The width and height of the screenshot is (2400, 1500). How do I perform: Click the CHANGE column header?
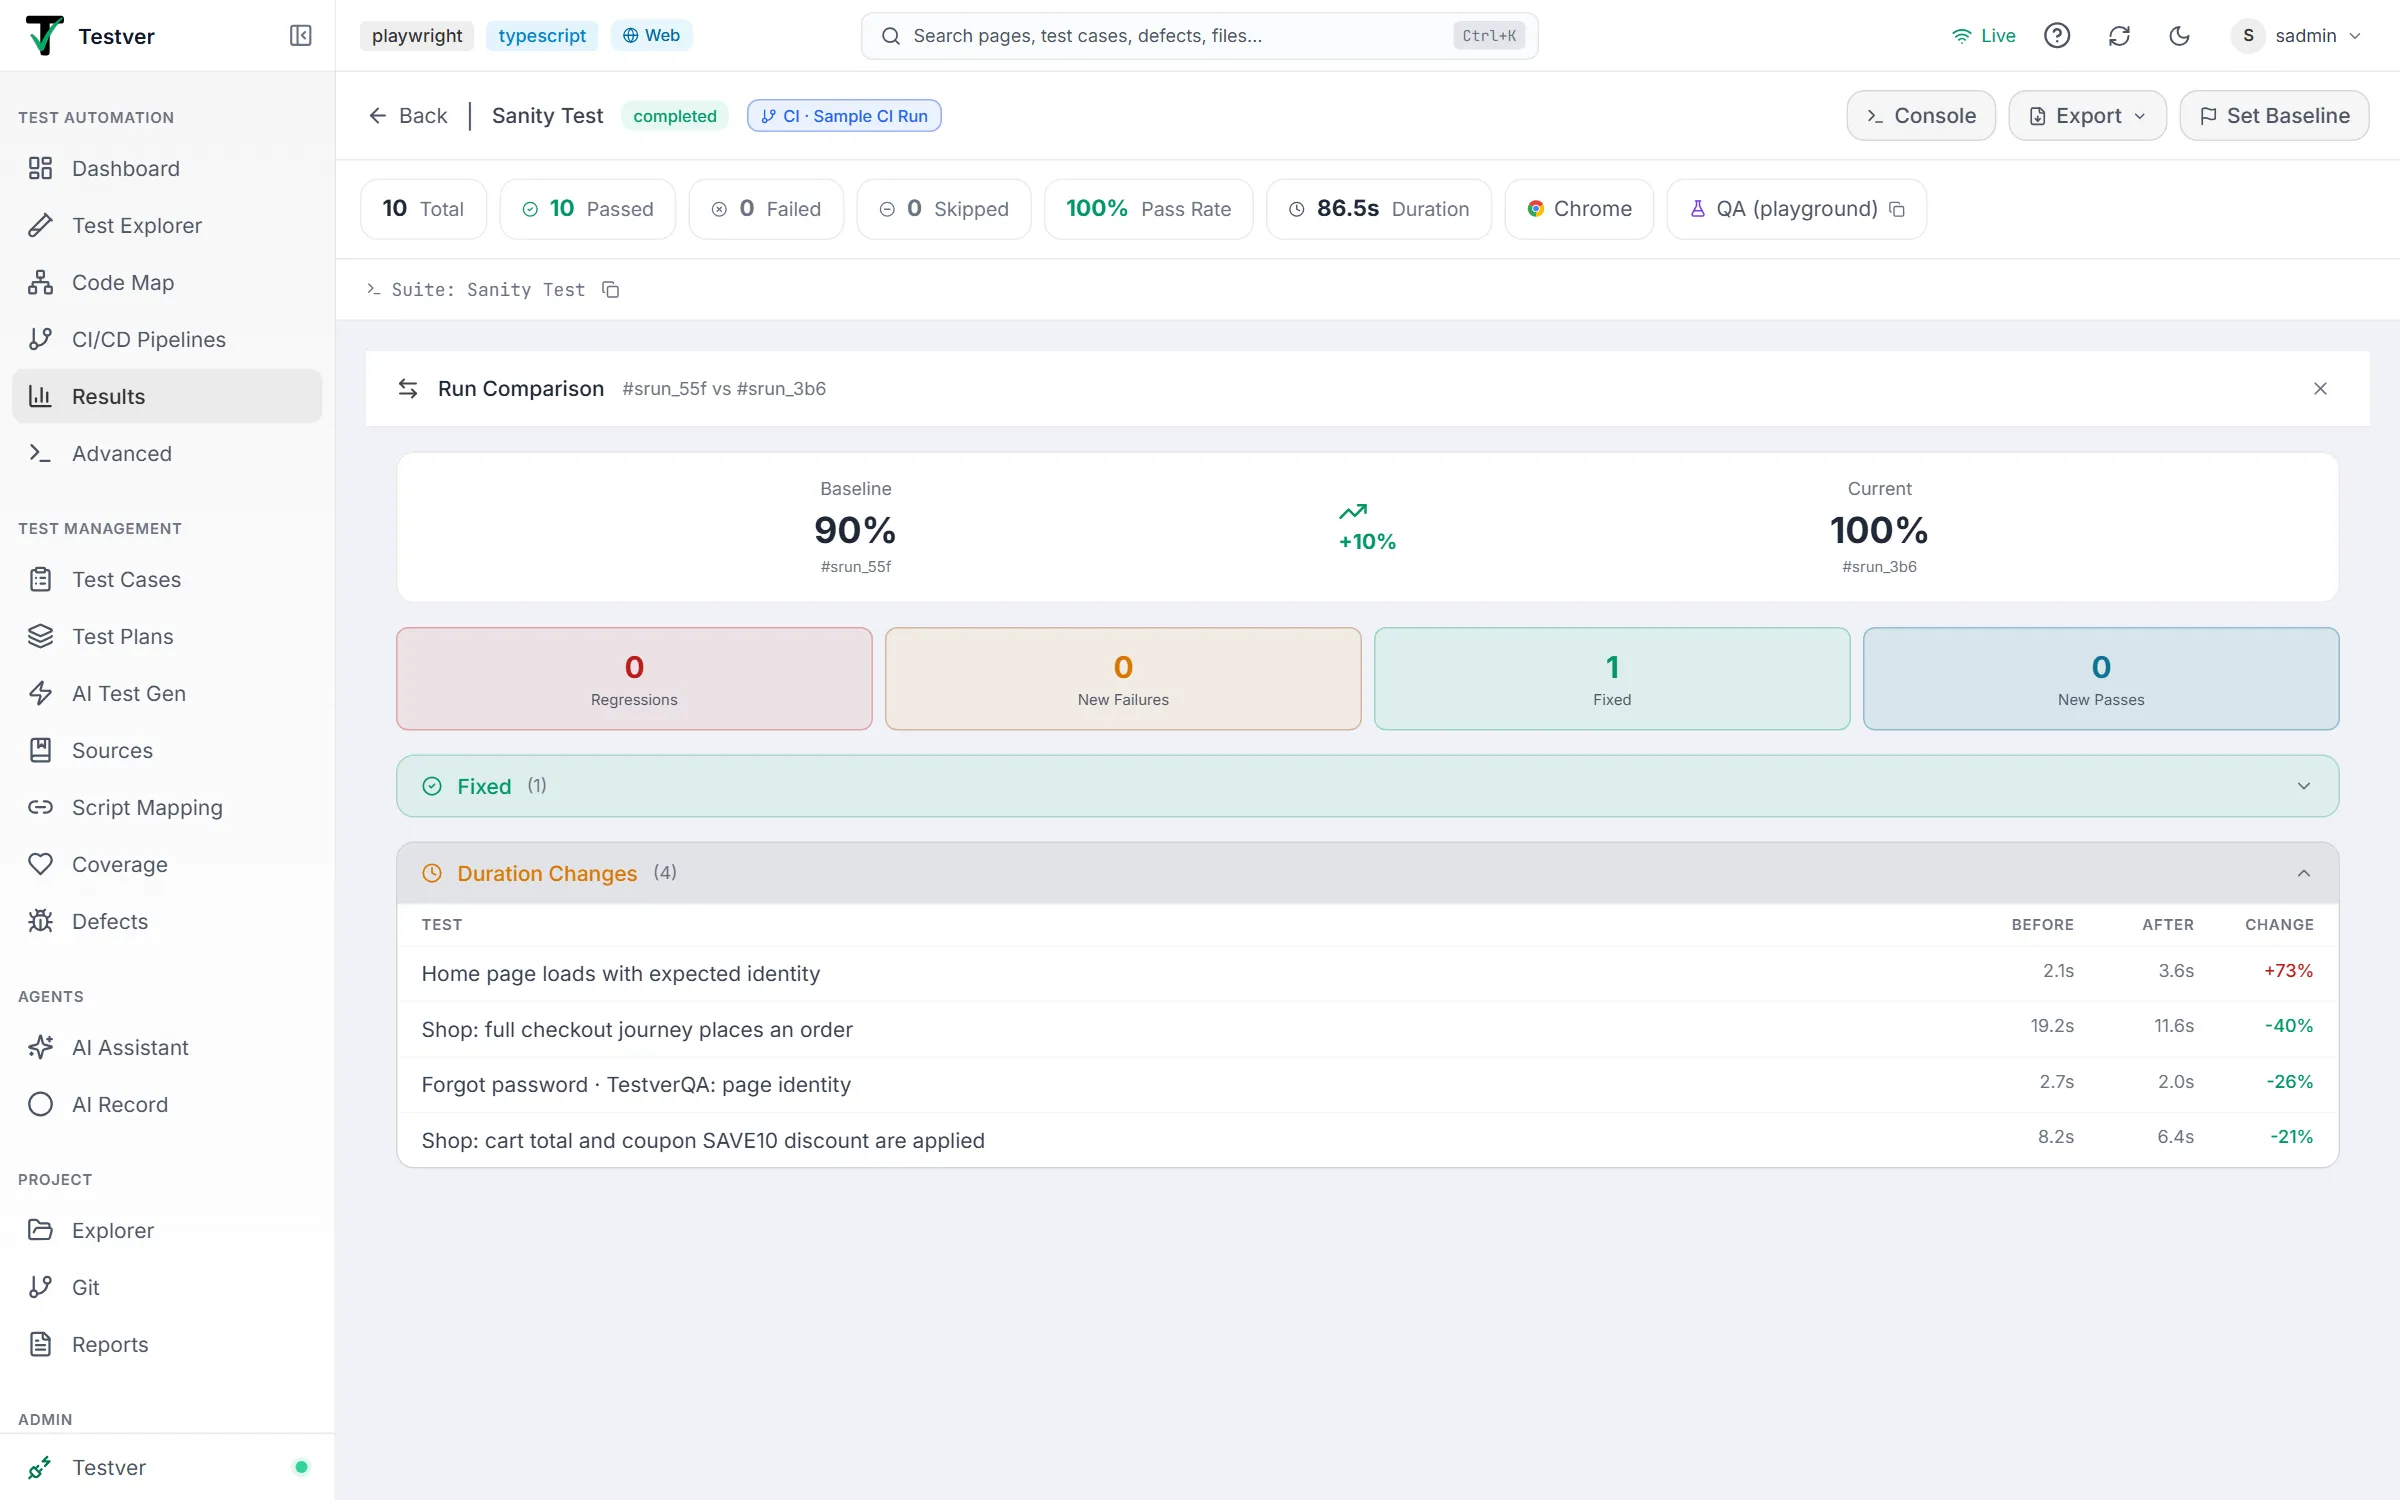coord(2279,925)
